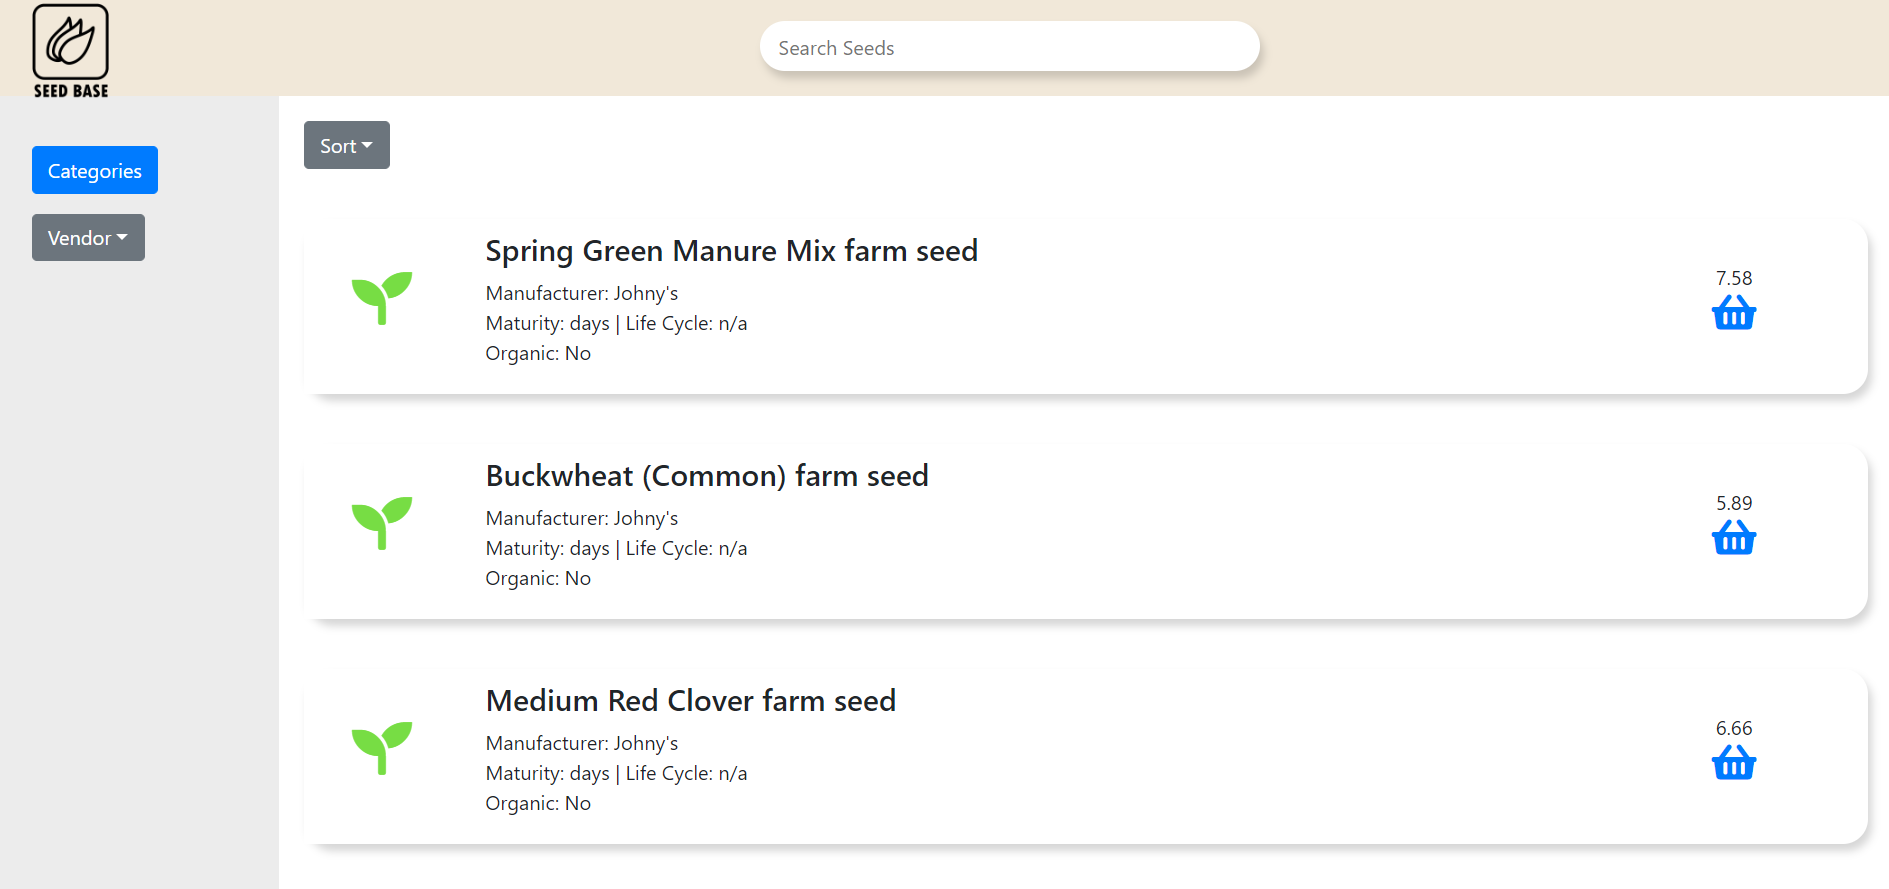Click Medium Red Clover maturity line
Screen dimensions: 1889x889
(x=616, y=773)
